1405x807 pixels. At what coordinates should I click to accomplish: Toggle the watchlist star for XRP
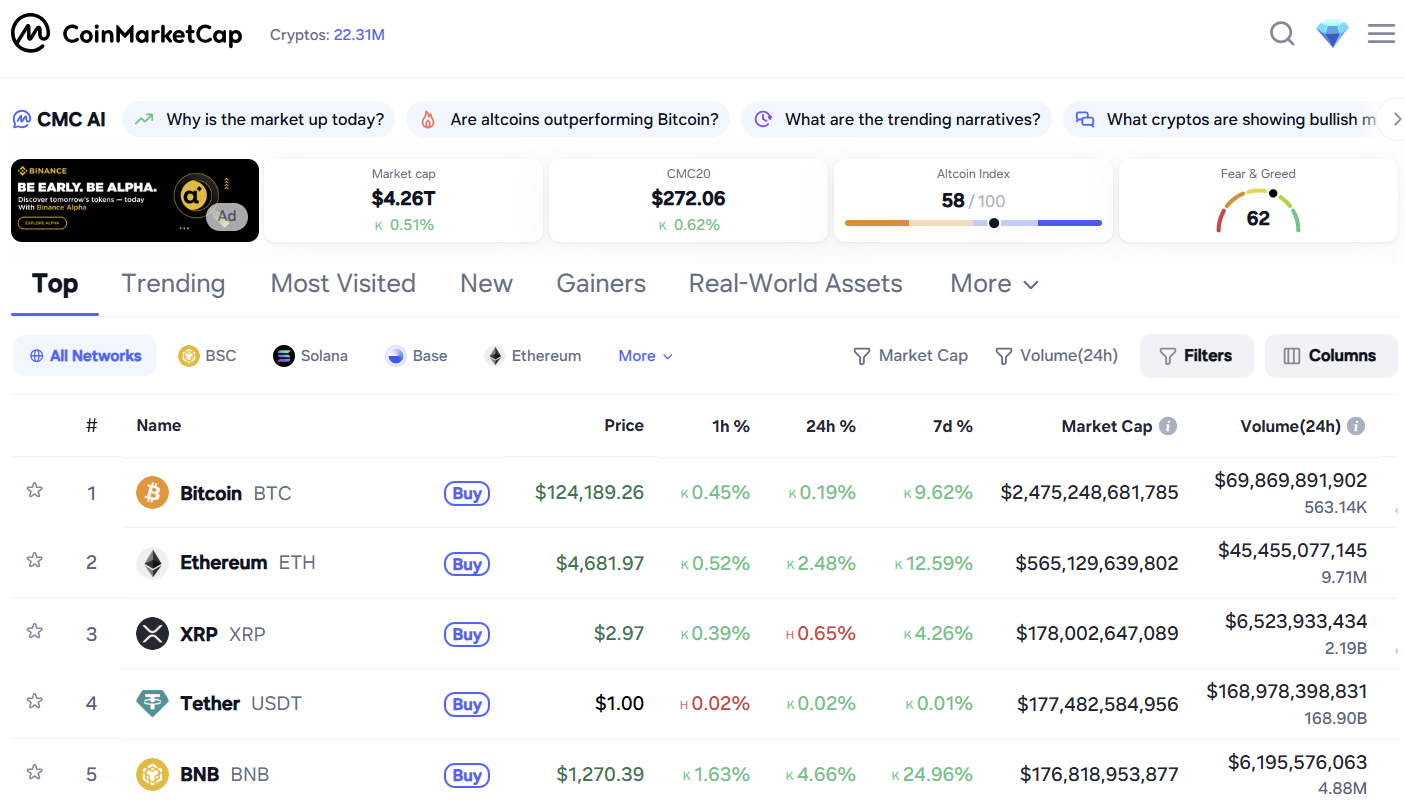pyautogui.click(x=35, y=631)
